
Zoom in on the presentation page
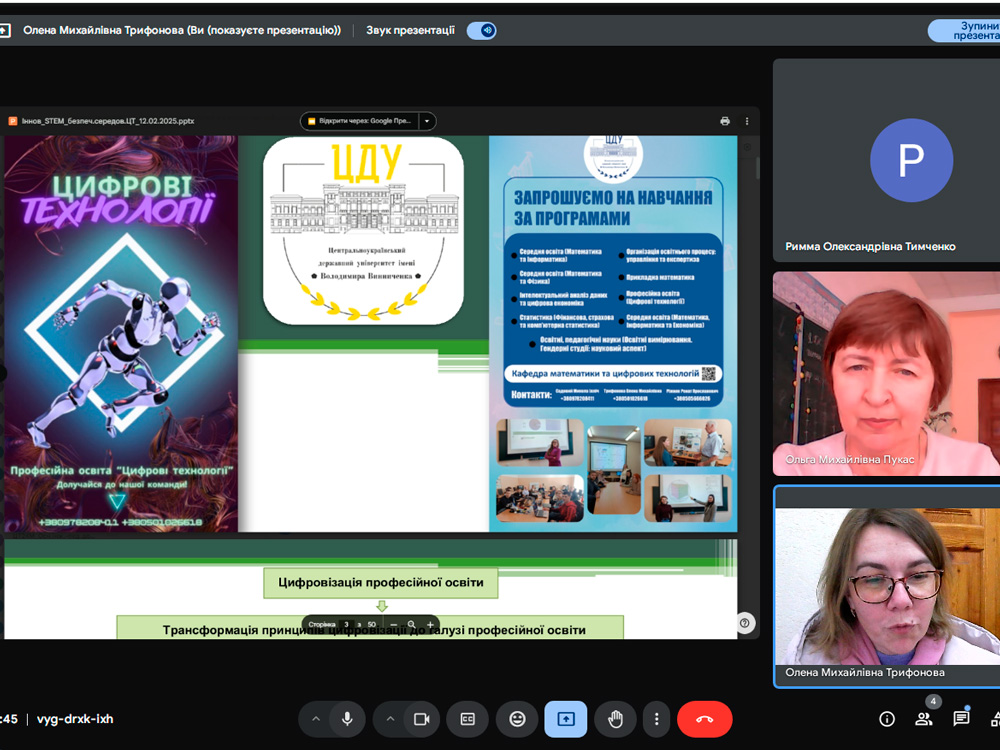pyautogui.click(x=430, y=625)
